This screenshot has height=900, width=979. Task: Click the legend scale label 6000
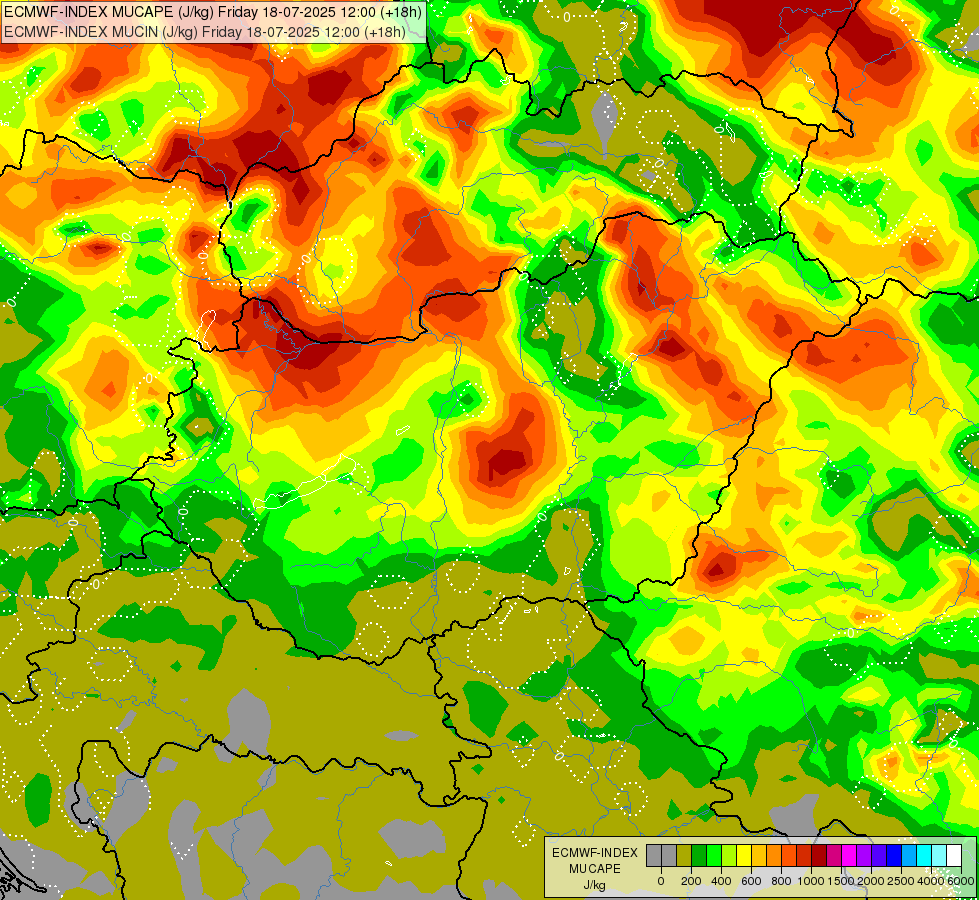961,881
